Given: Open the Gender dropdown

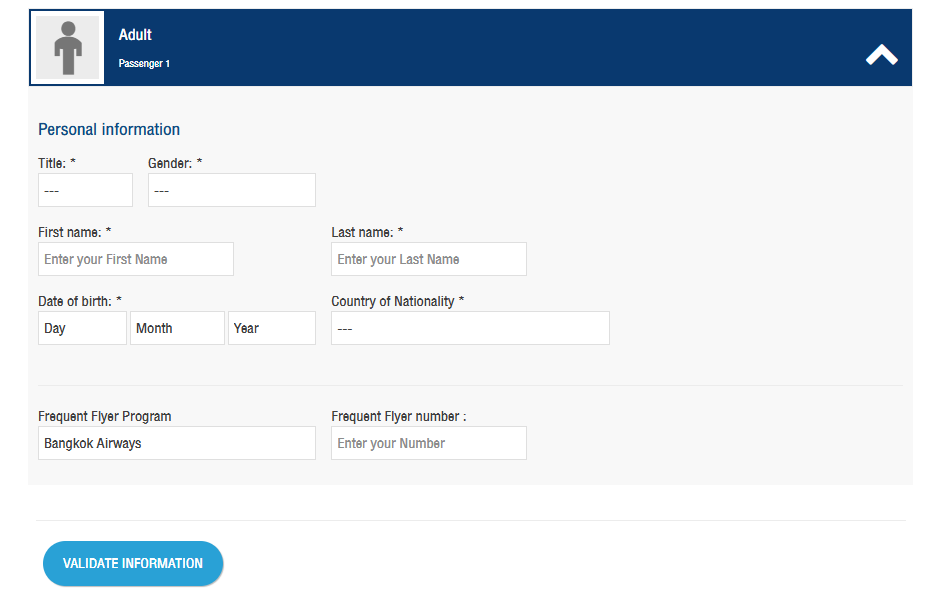Looking at the screenshot, I should pyautogui.click(x=232, y=190).
